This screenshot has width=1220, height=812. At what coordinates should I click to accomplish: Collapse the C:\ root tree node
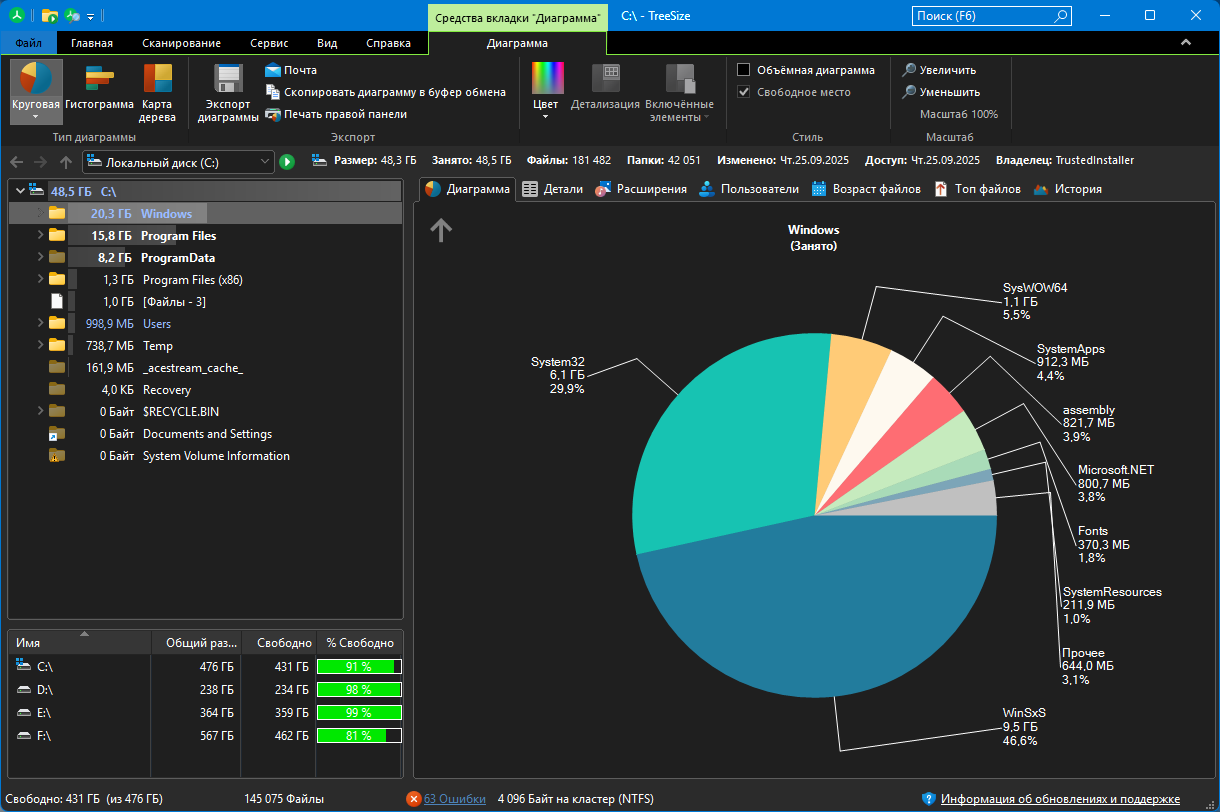[x=20, y=190]
